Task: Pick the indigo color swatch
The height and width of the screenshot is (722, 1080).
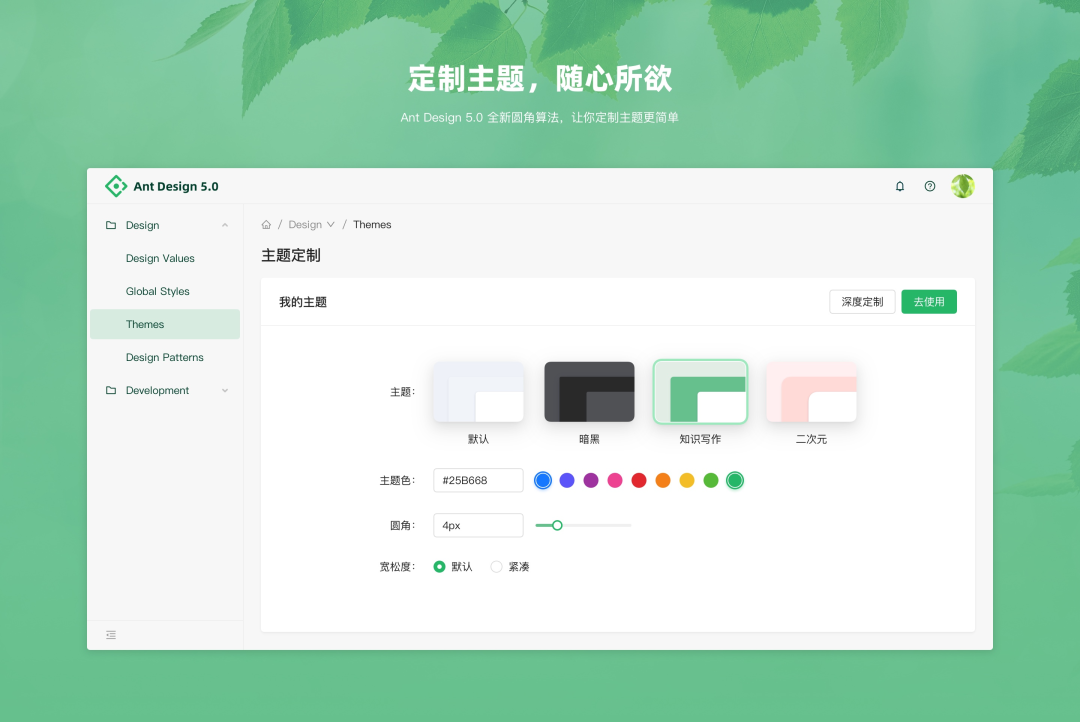Action: coord(567,480)
